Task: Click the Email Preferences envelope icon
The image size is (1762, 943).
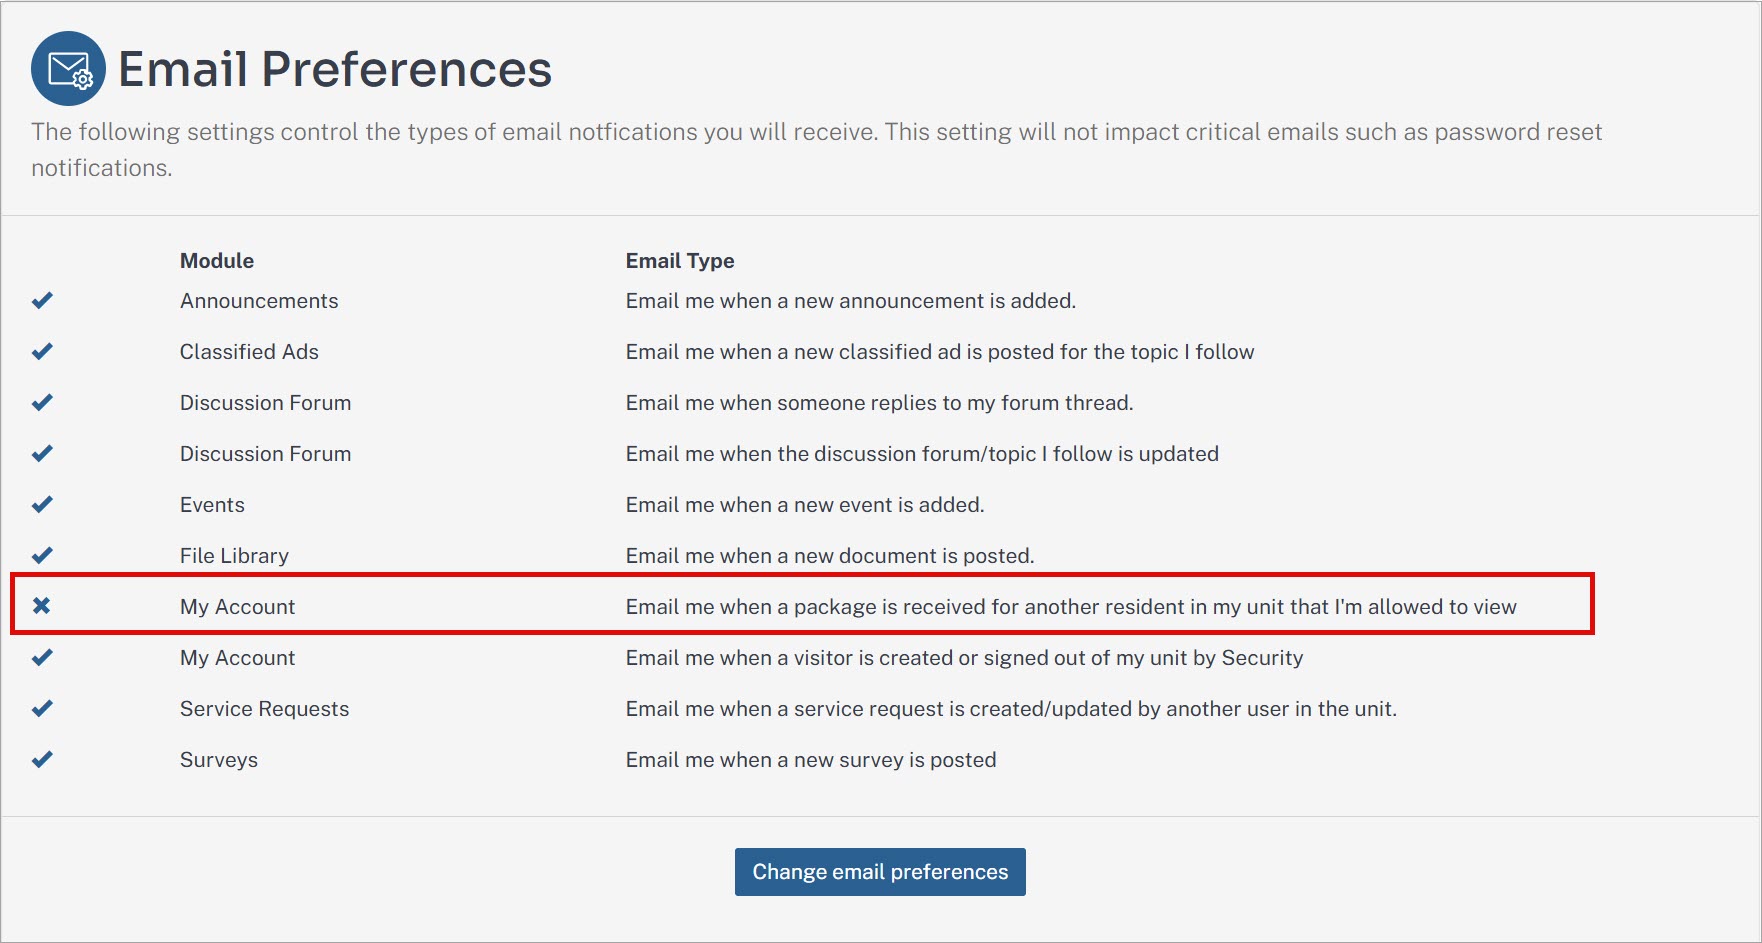Action: click(x=68, y=68)
